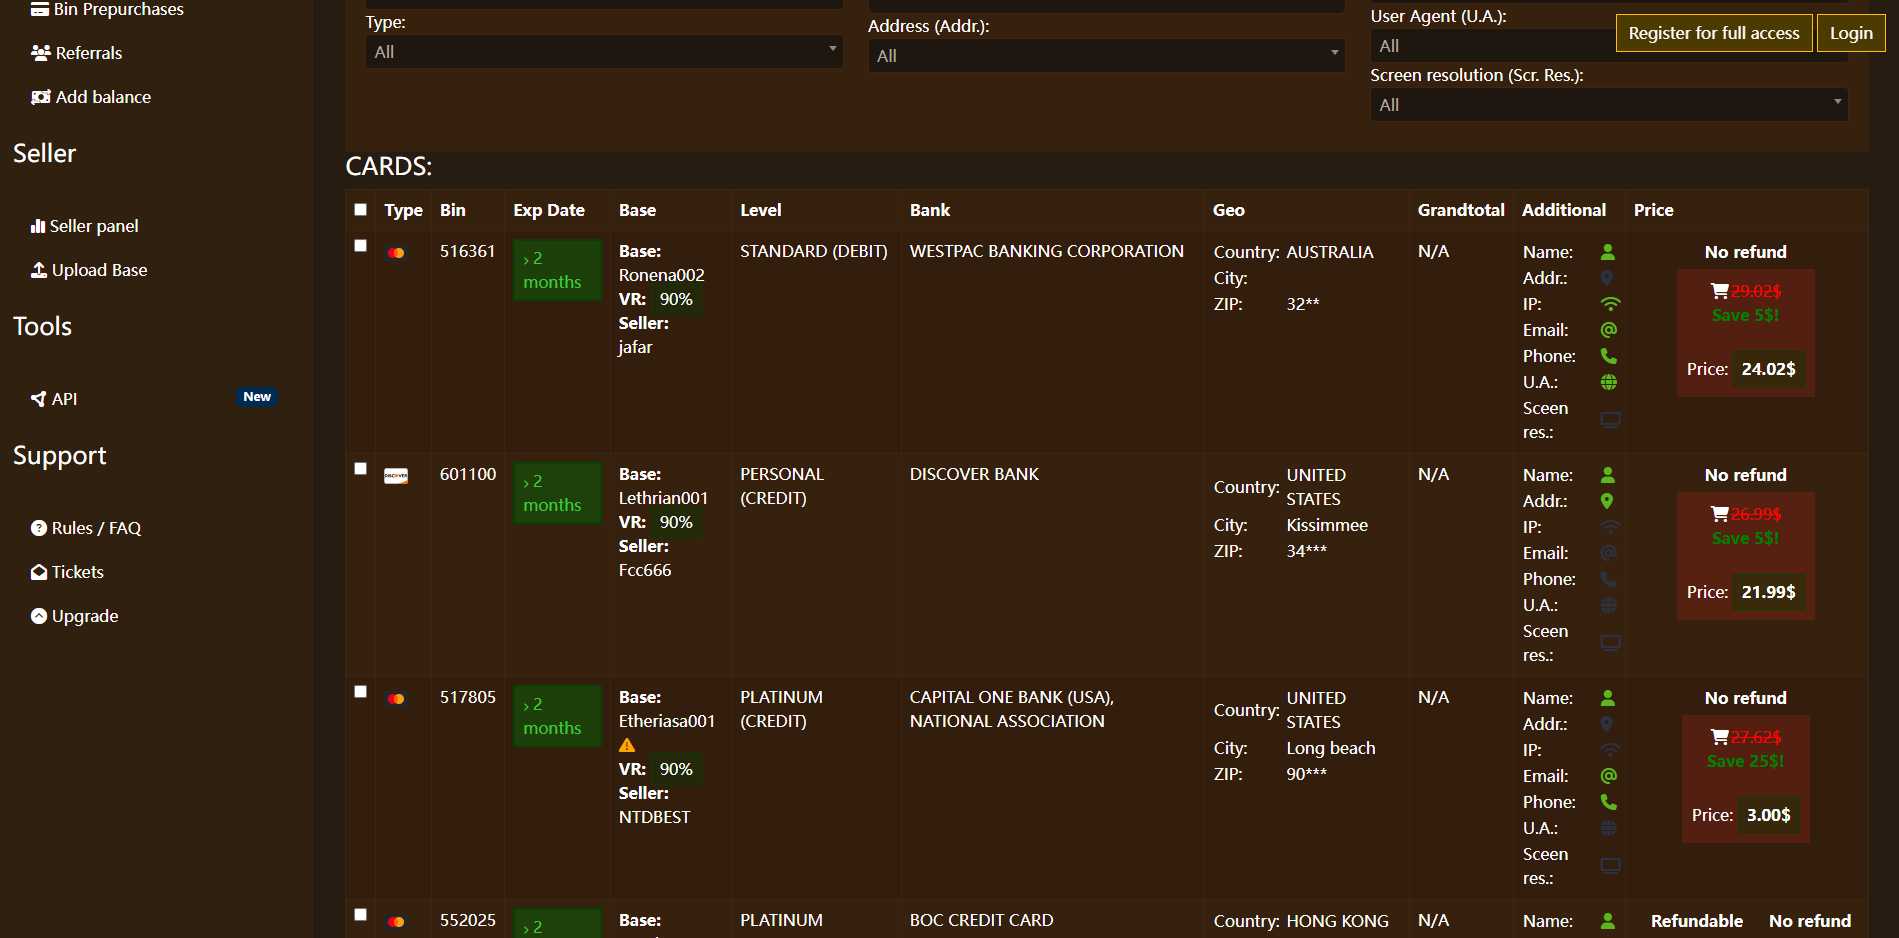
Task: Click the Email @ icon in row 517805
Action: pos(1609,776)
